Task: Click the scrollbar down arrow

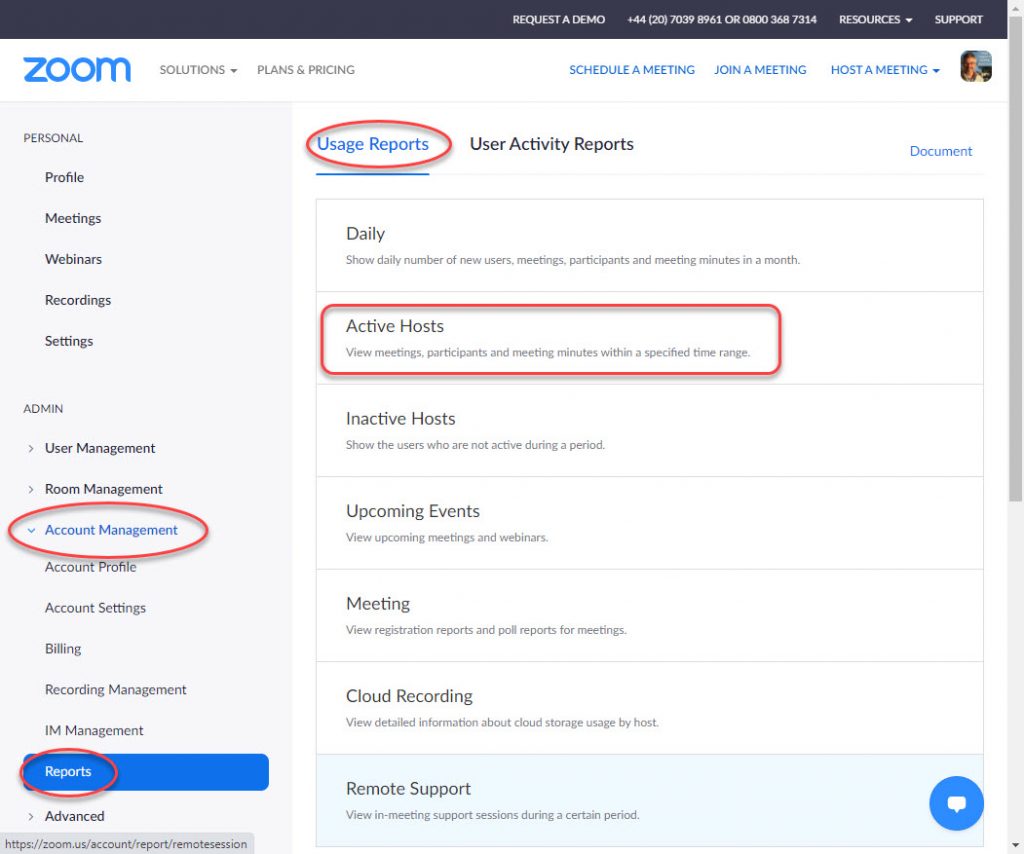Action: point(1015,845)
